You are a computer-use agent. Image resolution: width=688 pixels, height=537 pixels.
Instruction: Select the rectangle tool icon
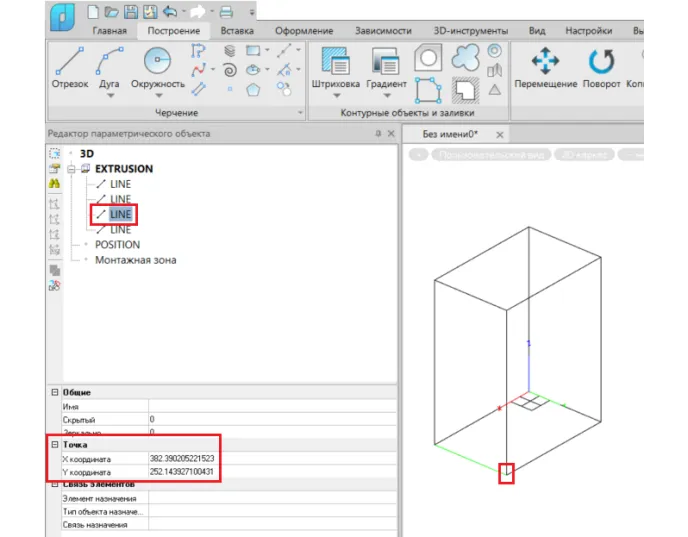(253, 50)
